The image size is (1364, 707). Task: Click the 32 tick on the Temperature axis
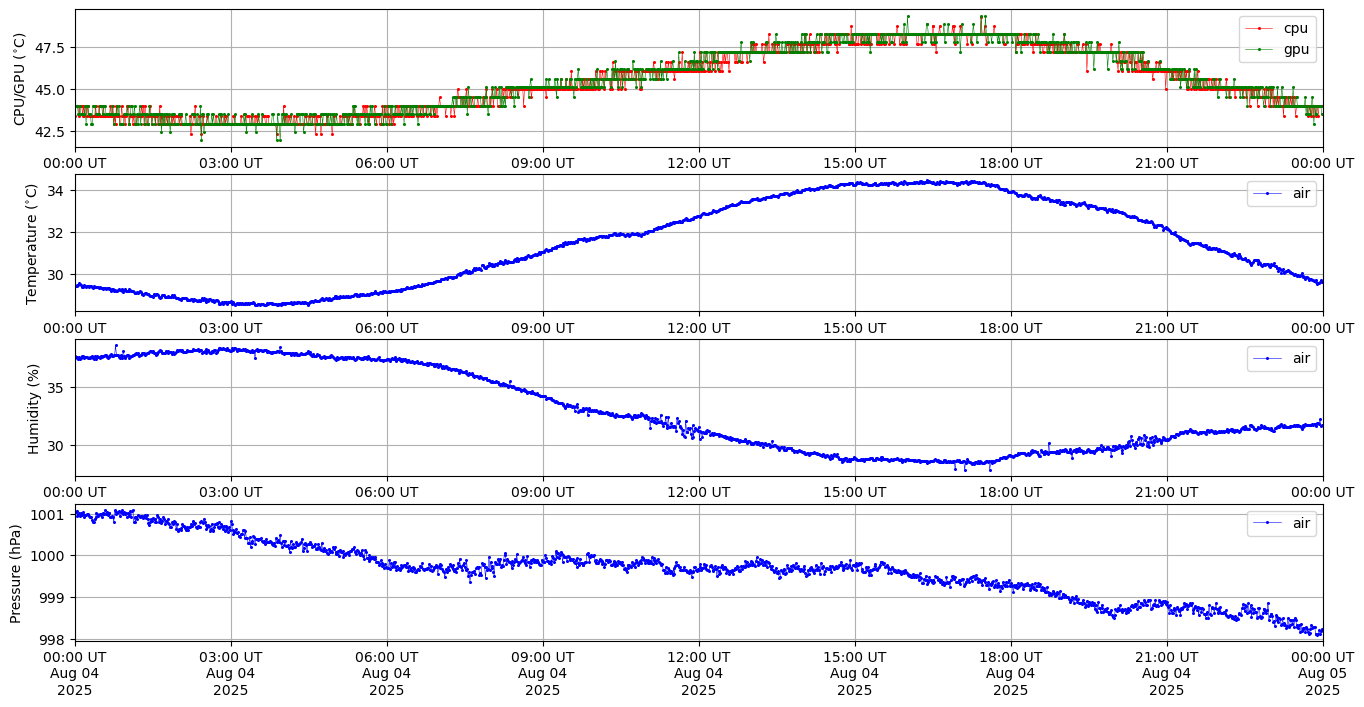[x=58, y=233]
